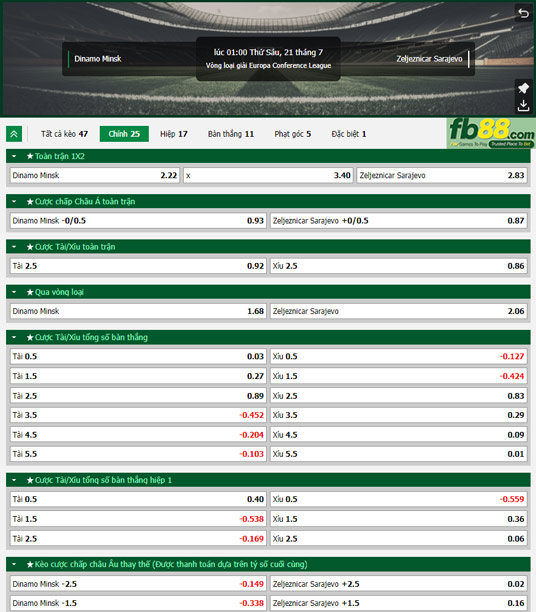Collapse the Toàn trận 1X2 section arrow
This screenshot has height=612, width=536.
click(x=14, y=156)
